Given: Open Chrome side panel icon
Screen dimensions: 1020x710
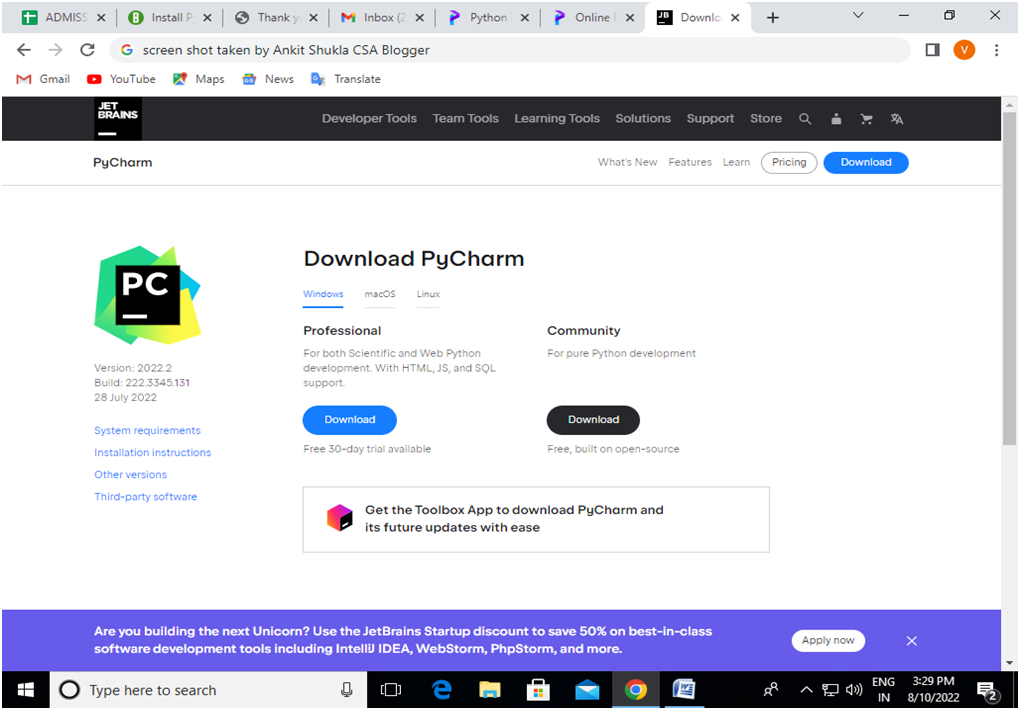Looking at the screenshot, I should tap(932, 50).
